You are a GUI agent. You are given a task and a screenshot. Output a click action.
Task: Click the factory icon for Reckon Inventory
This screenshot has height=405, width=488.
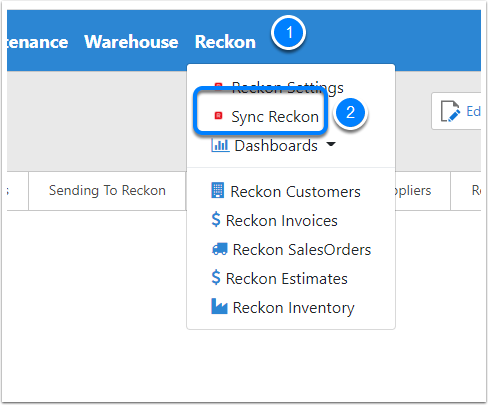coord(219,306)
